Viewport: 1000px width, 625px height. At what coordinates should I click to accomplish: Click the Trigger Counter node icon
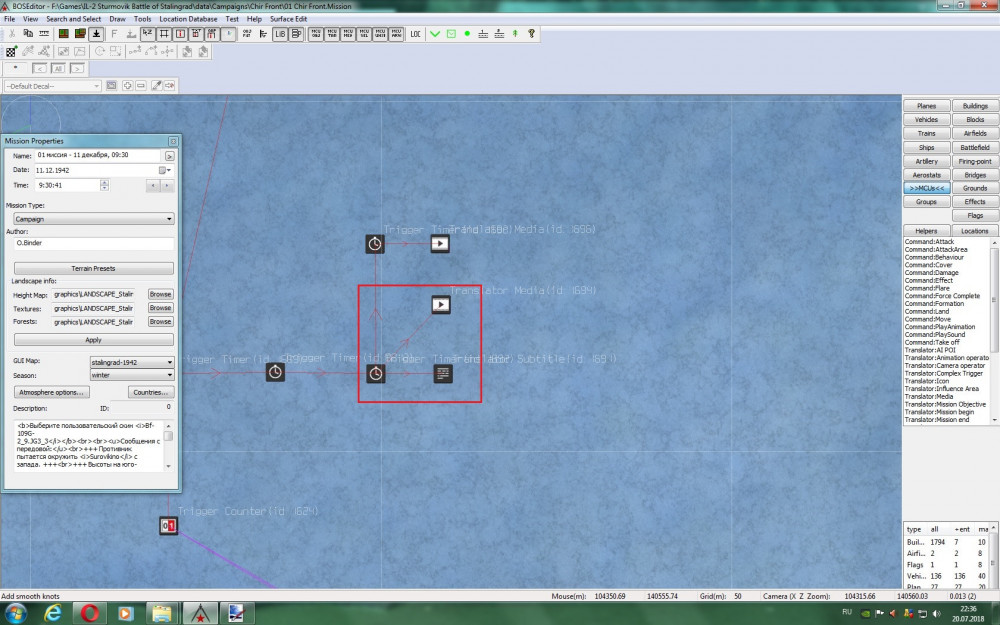[x=168, y=526]
